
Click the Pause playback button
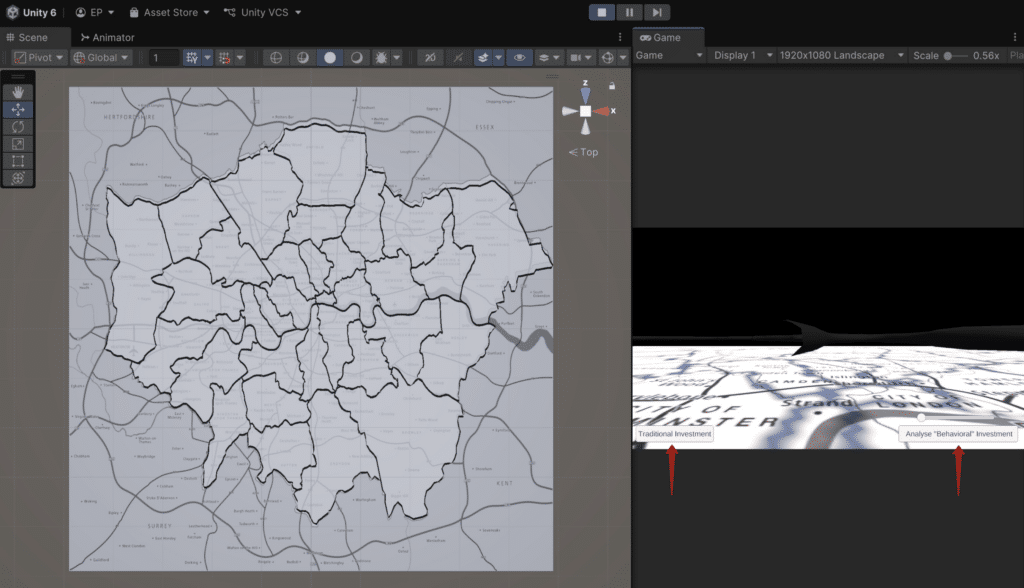[x=629, y=12]
